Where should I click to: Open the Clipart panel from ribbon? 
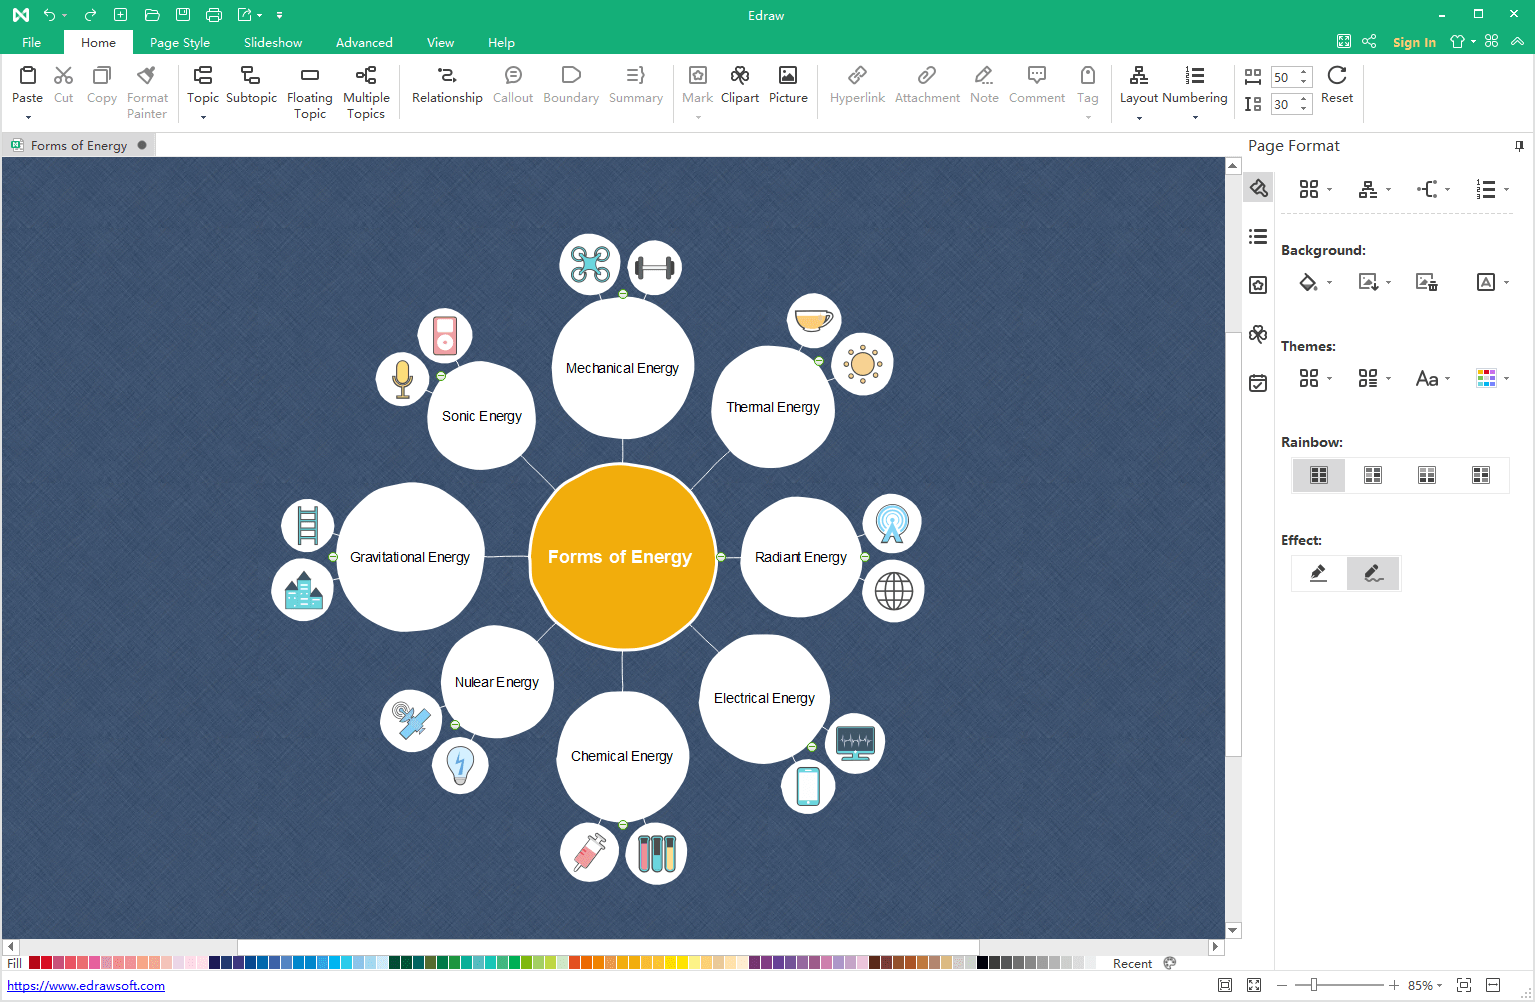tap(739, 76)
